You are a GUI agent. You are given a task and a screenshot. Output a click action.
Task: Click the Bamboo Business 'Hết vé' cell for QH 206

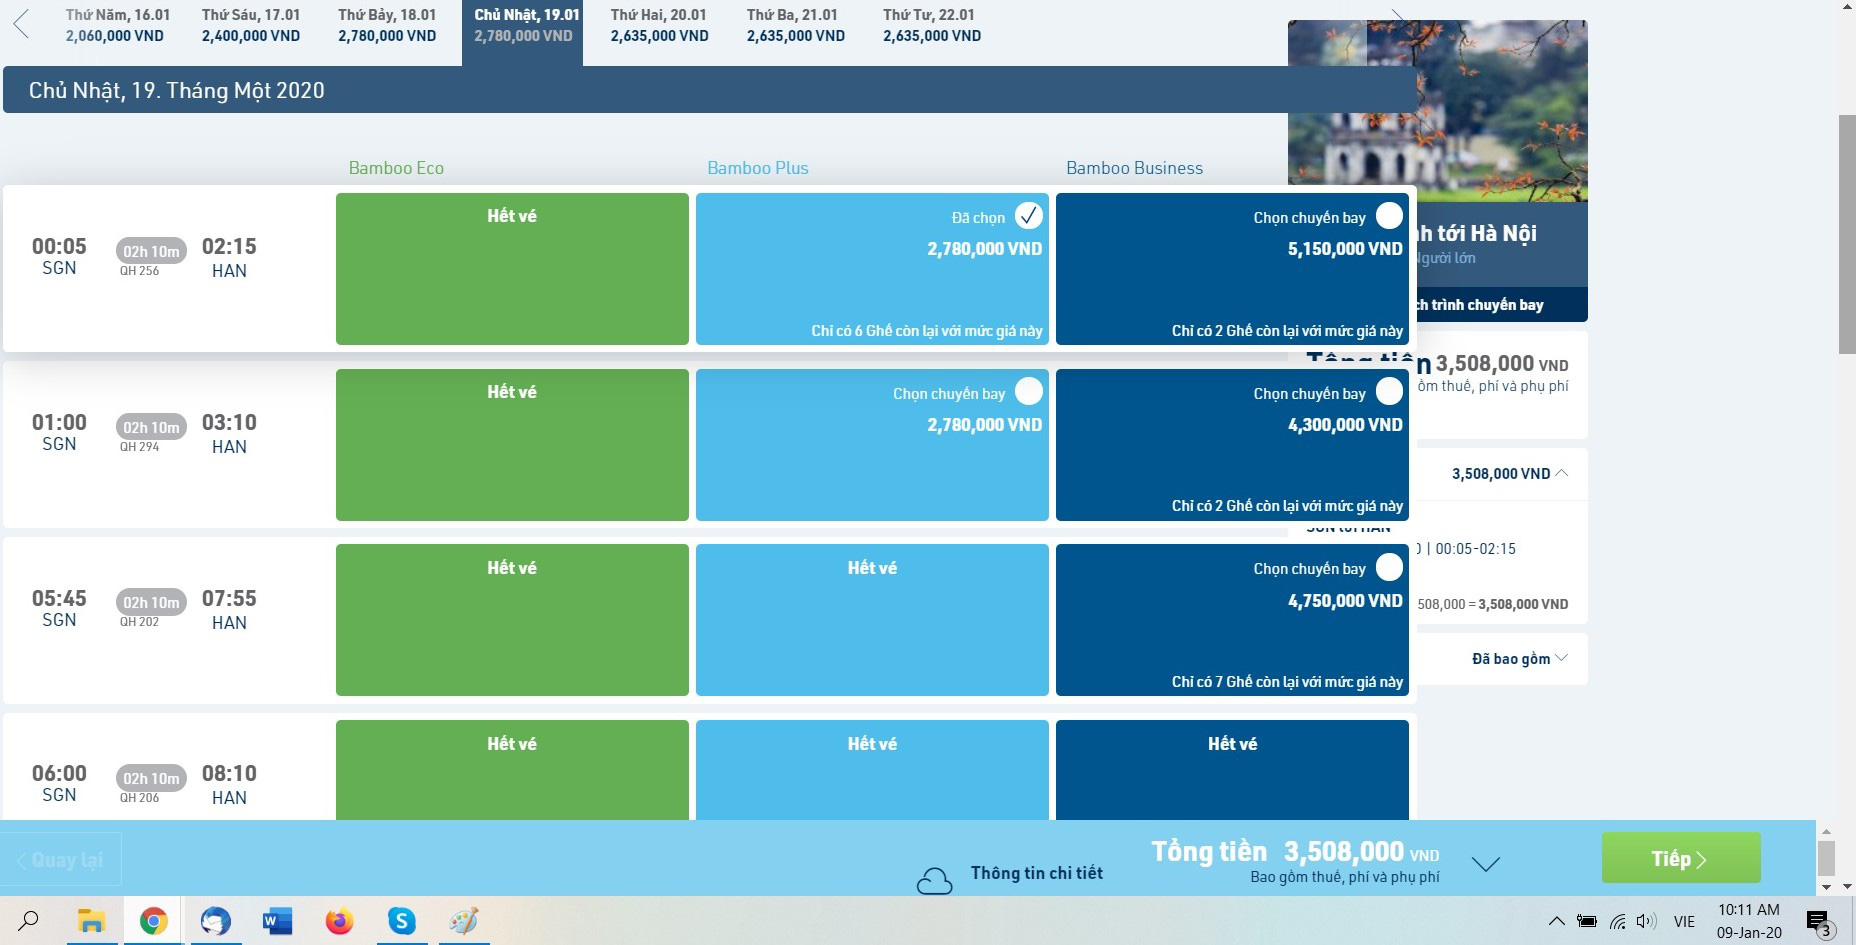tap(1232, 770)
